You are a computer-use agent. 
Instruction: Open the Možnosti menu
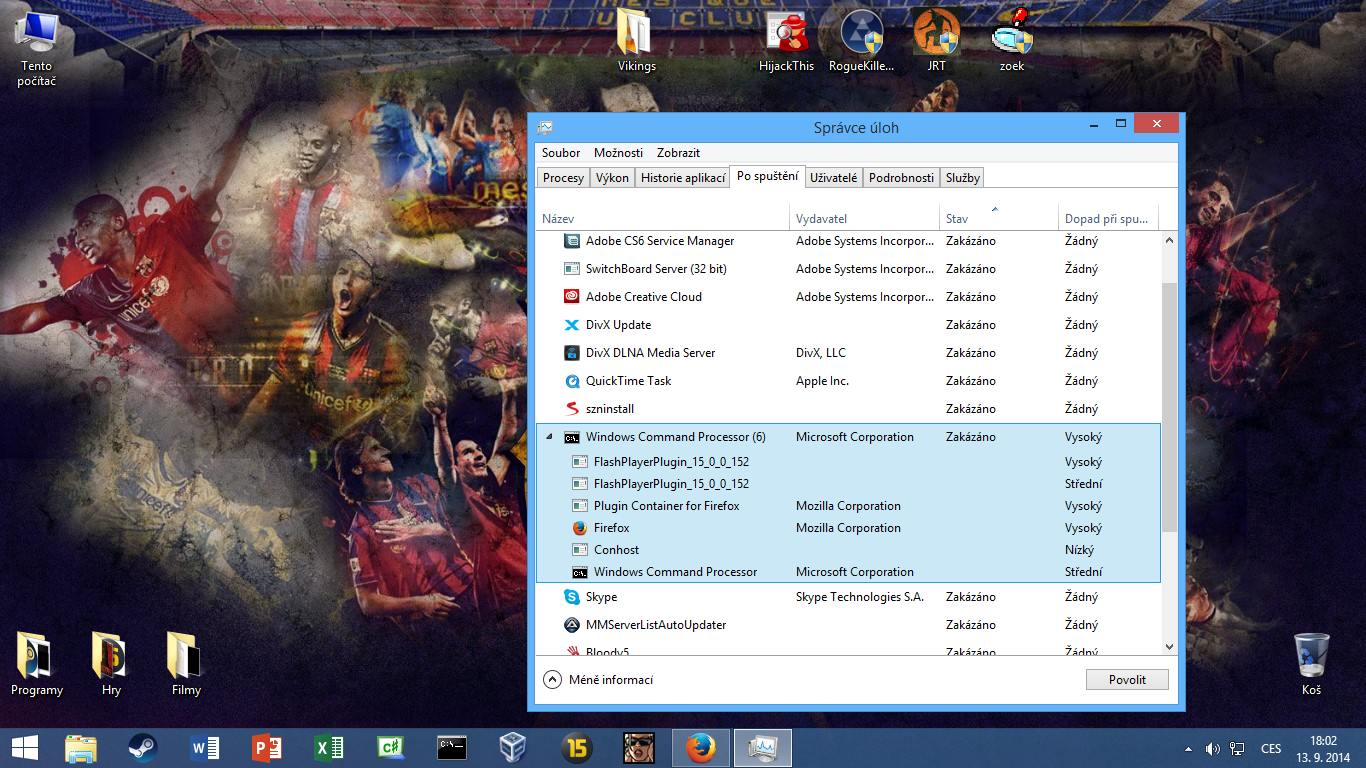(x=618, y=153)
